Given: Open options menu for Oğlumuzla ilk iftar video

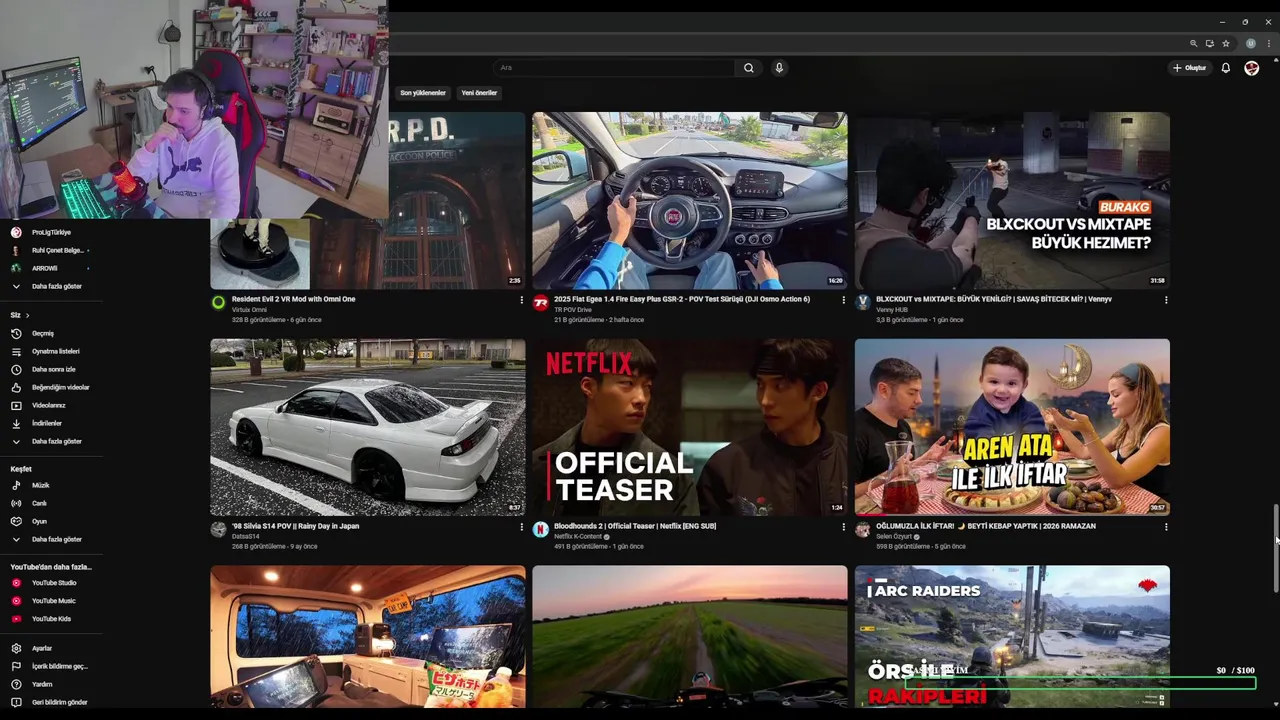Looking at the screenshot, I should pos(1165,527).
